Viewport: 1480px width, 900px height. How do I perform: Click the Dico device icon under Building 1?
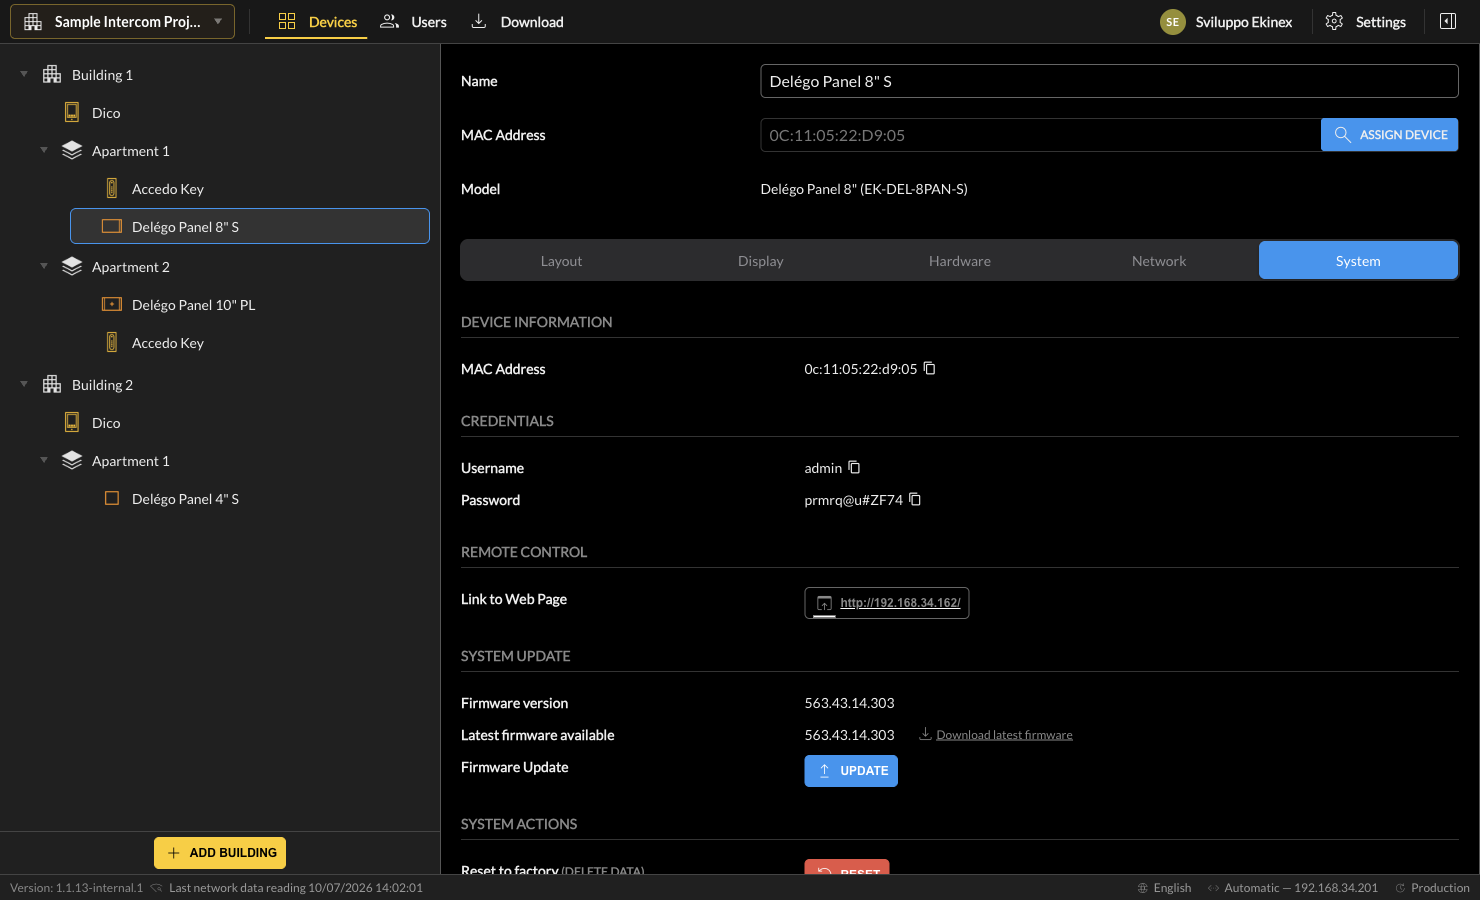(x=72, y=112)
